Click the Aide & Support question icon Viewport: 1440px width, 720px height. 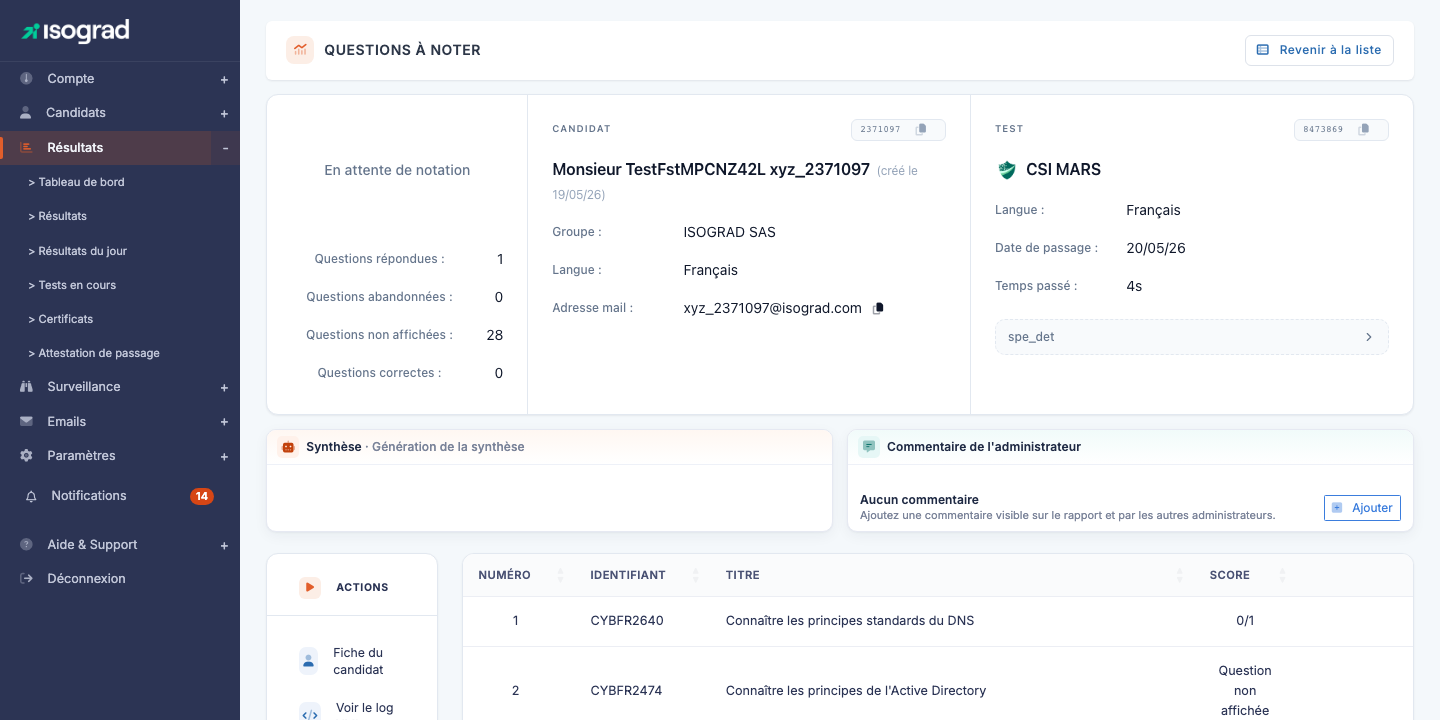[x=26, y=545]
